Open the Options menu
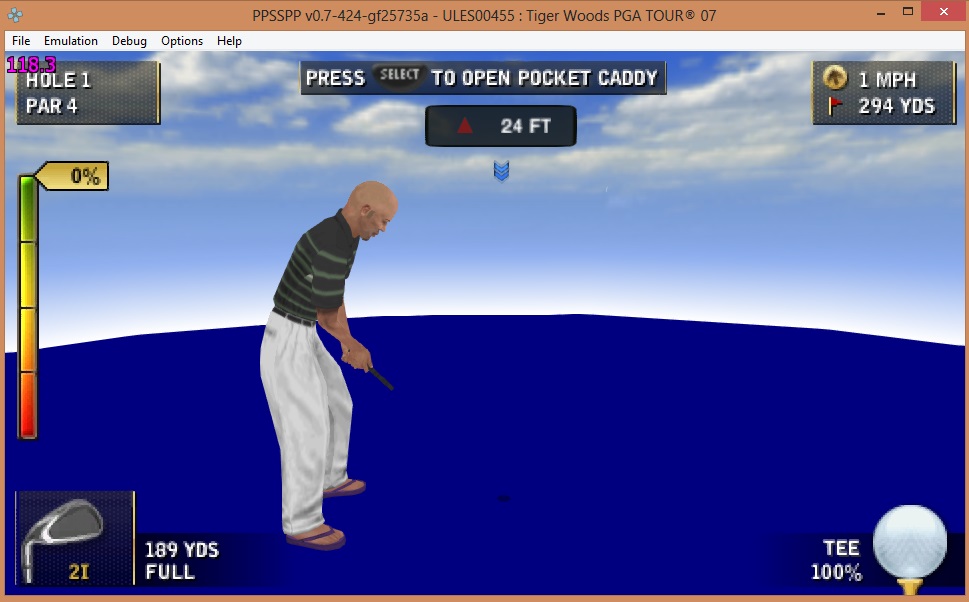This screenshot has width=969, height=602. [x=182, y=41]
